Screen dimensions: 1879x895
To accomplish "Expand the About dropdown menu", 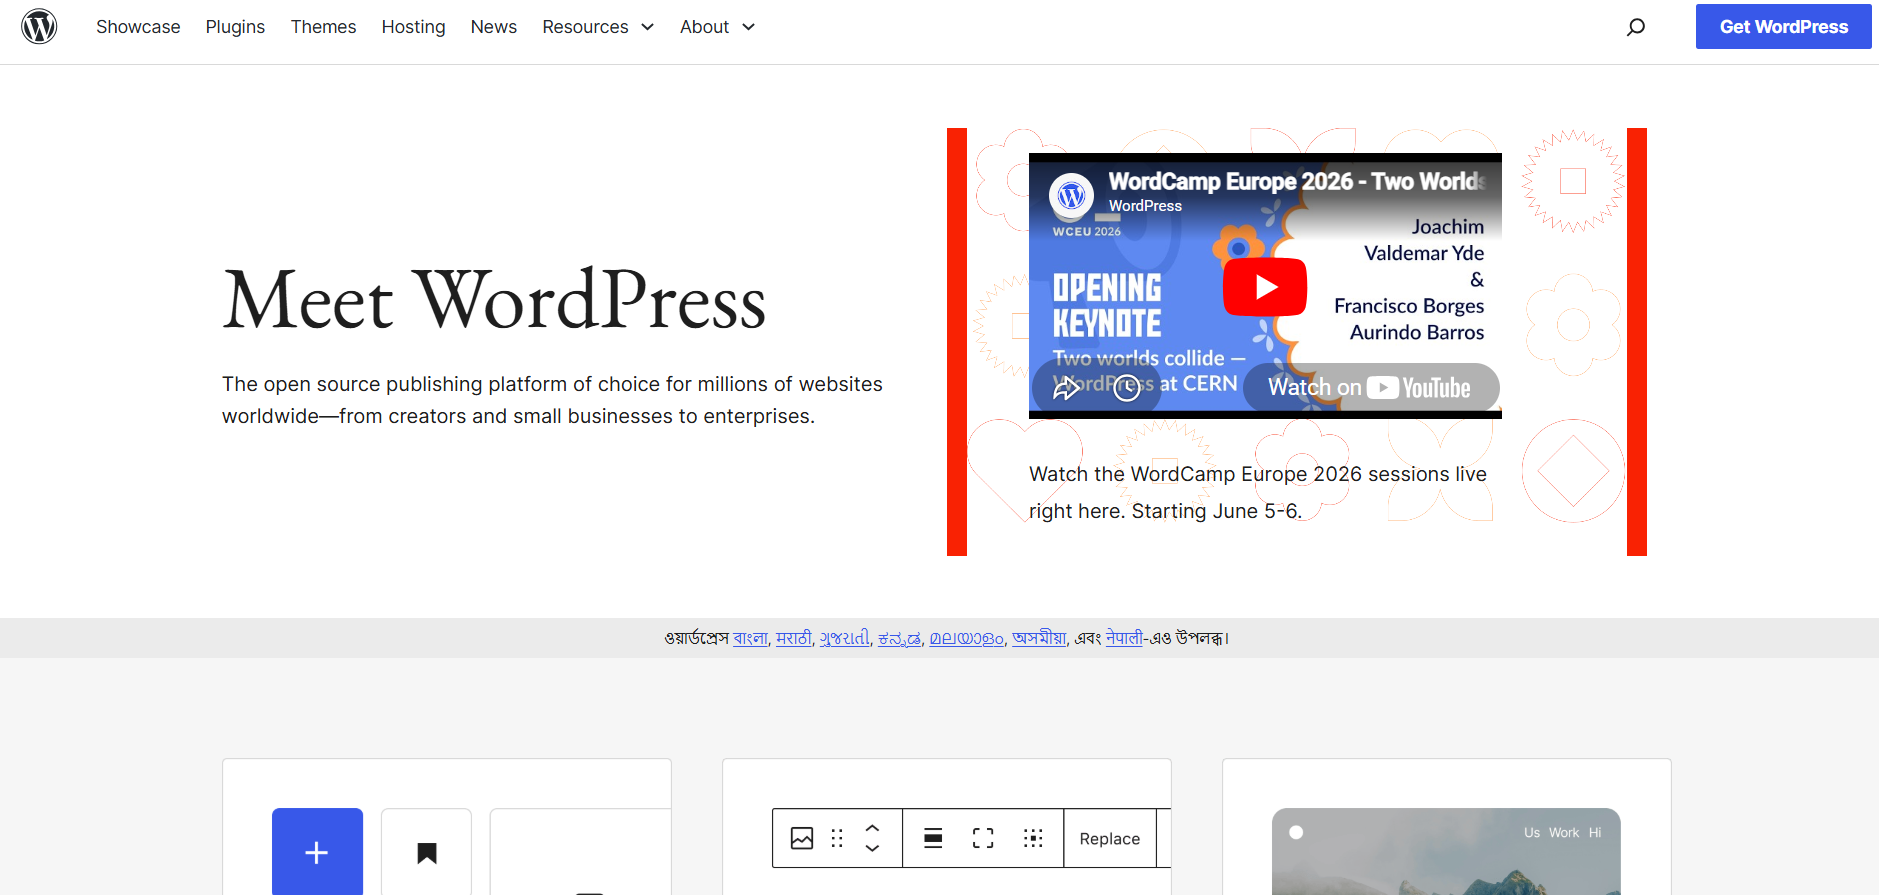I will (x=717, y=27).
